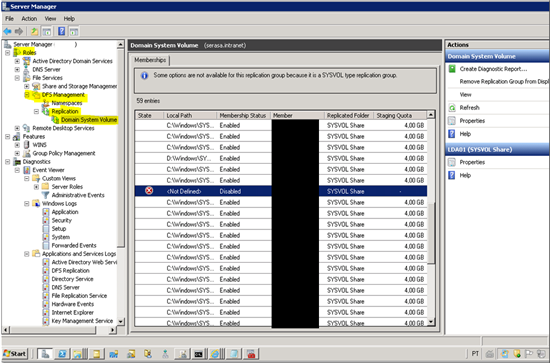
Task: Click the Create Diagnostic Report action icon
Action: click(452, 69)
